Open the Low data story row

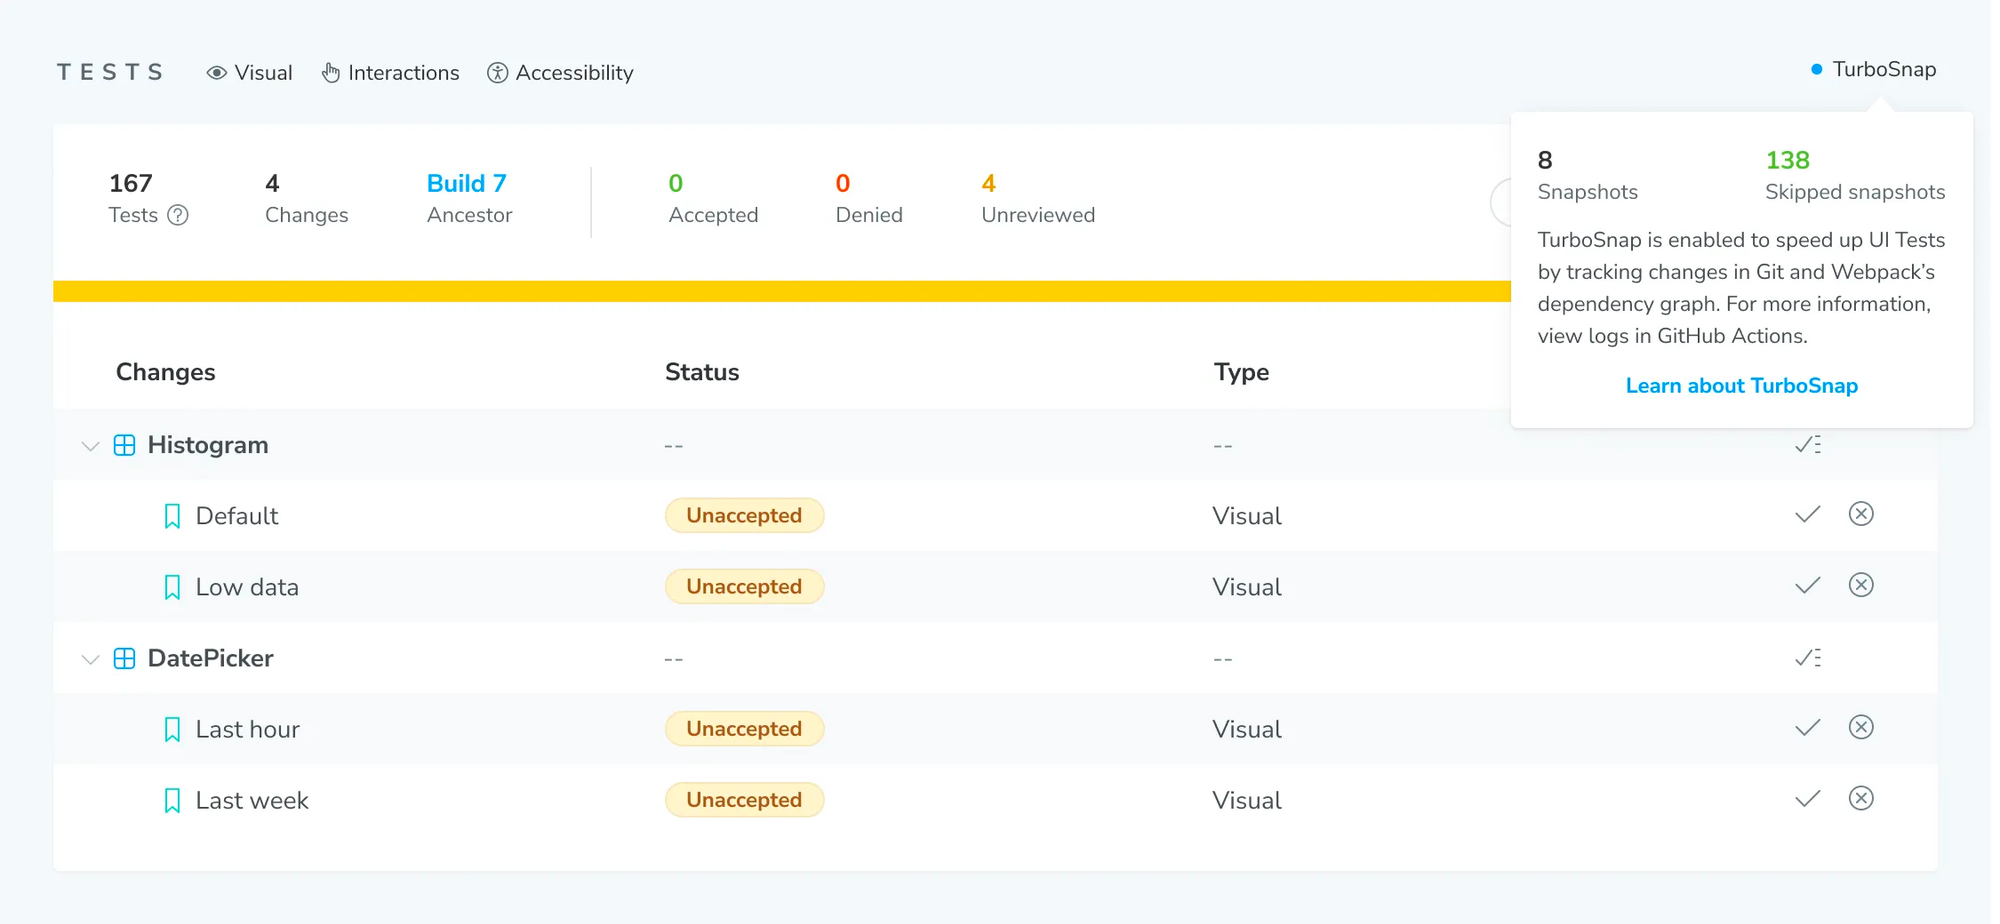(995, 587)
